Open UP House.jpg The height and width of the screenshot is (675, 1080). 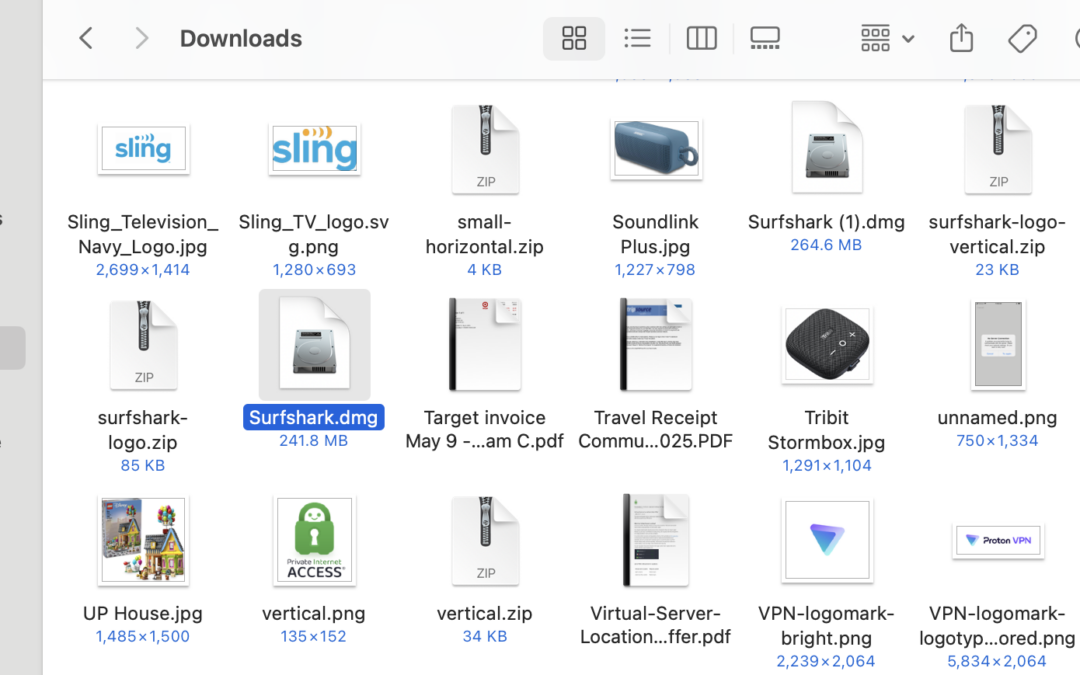click(x=143, y=540)
